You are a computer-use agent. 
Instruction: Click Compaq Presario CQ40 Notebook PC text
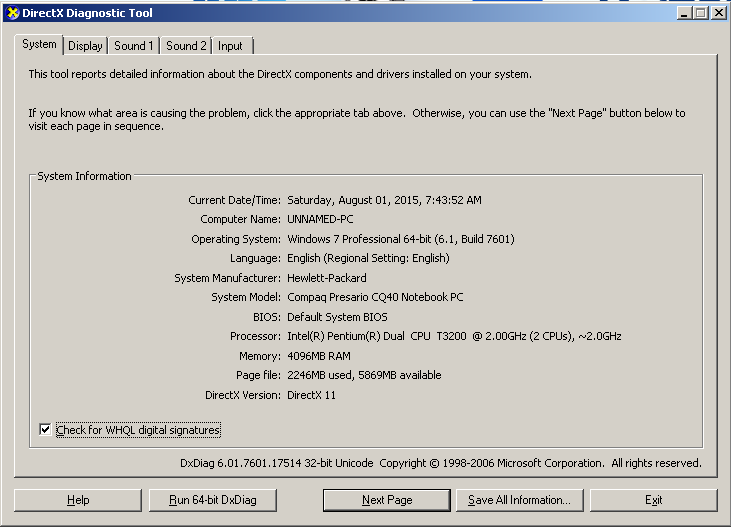point(375,297)
